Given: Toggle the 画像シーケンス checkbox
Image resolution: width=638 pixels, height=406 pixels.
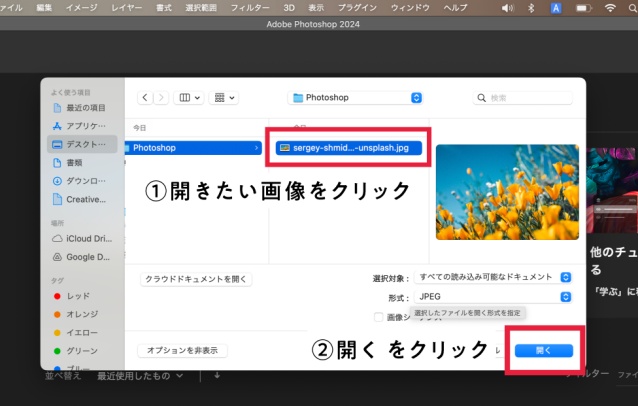Looking at the screenshot, I should tap(378, 317).
